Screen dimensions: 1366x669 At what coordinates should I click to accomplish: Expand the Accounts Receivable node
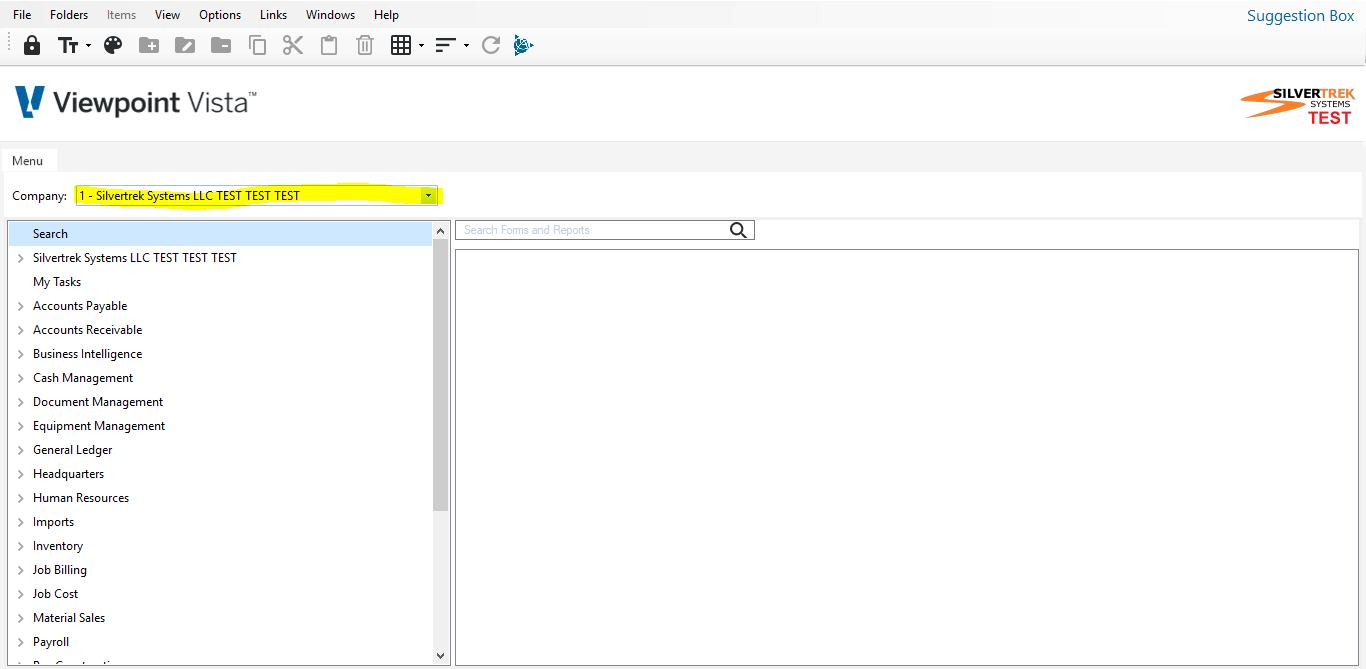coord(21,330)
